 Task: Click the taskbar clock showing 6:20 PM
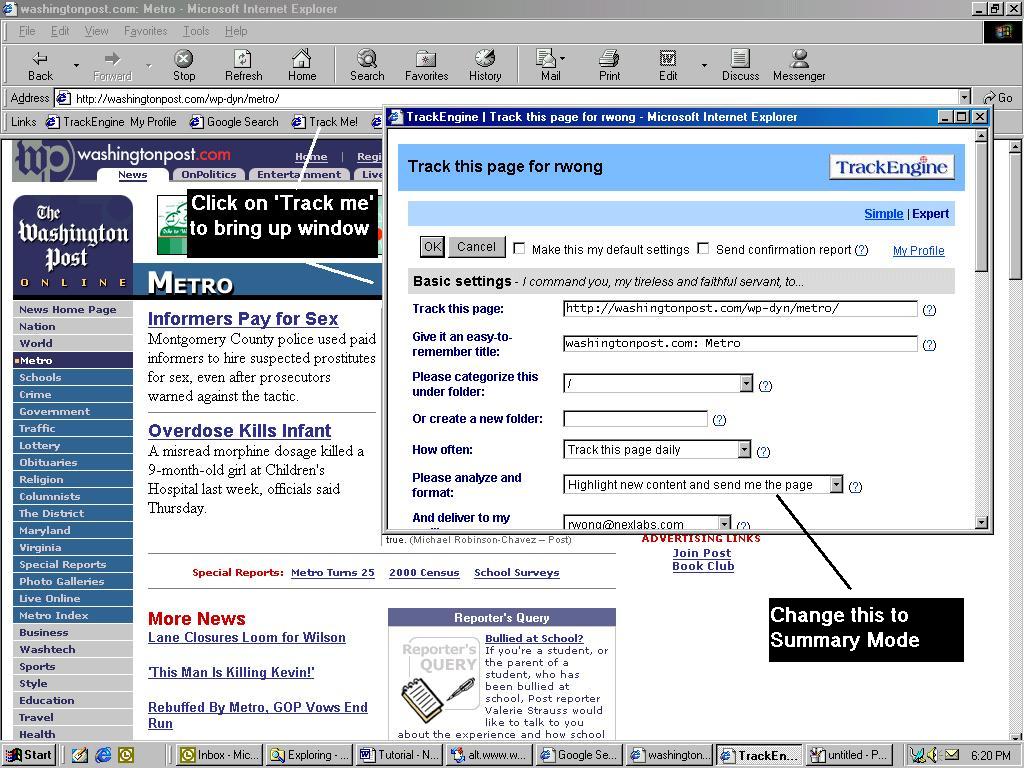(x=990, y=756)
